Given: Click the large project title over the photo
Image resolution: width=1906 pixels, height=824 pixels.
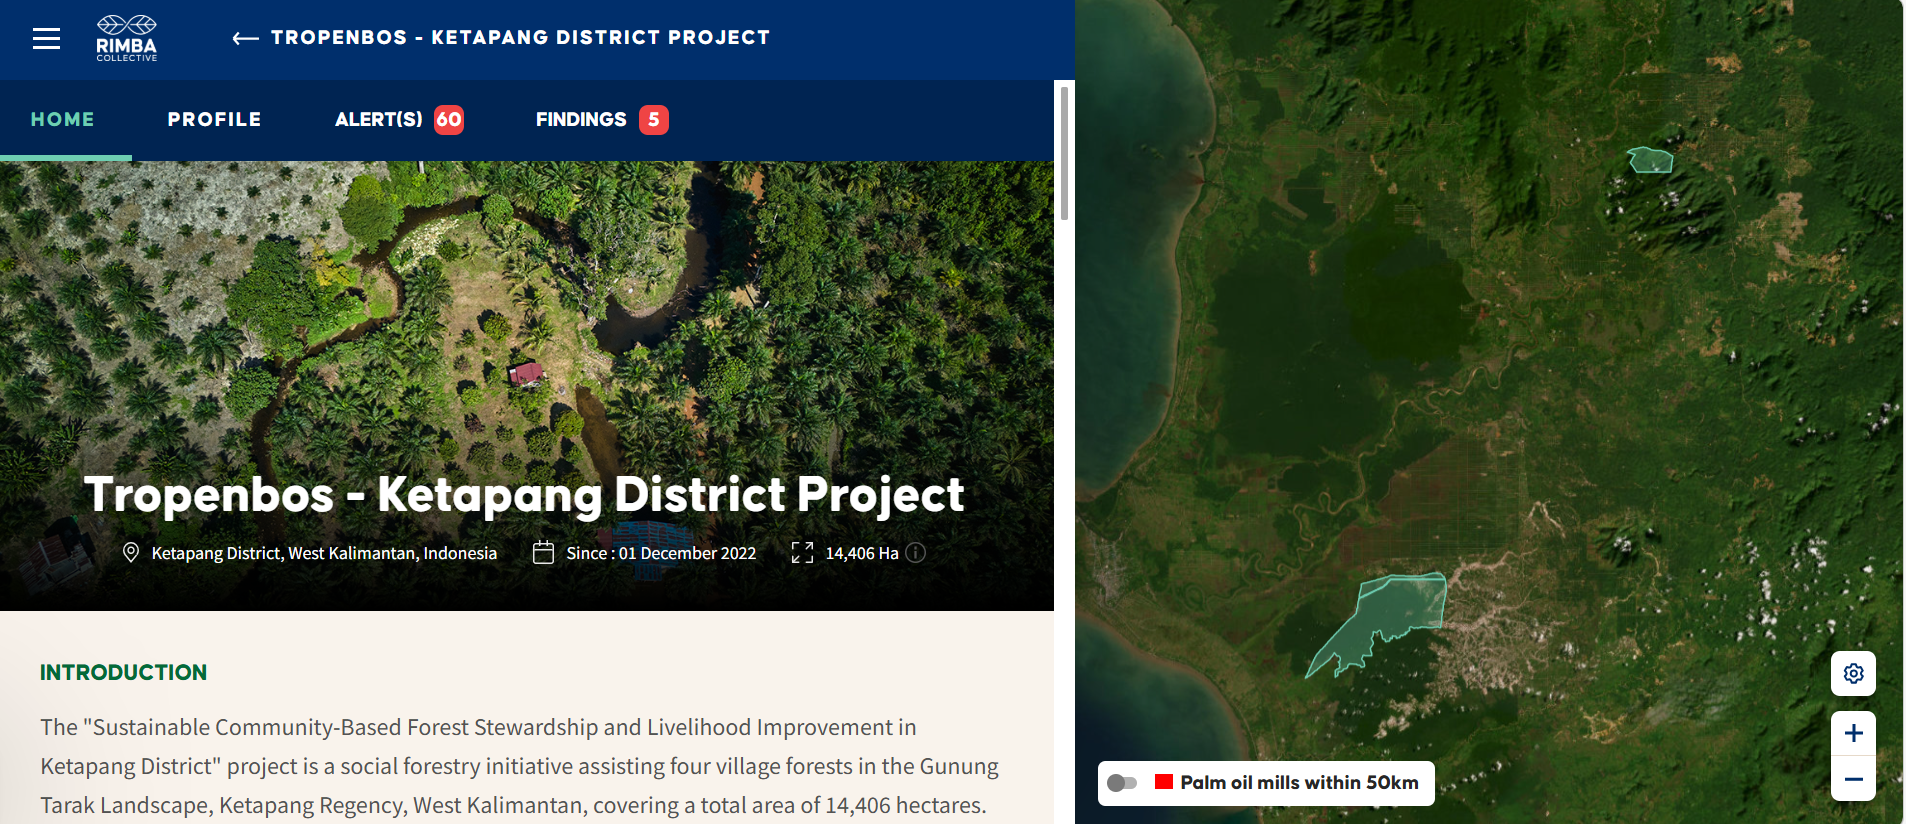Looking at the screenshot, I should 524,494.
